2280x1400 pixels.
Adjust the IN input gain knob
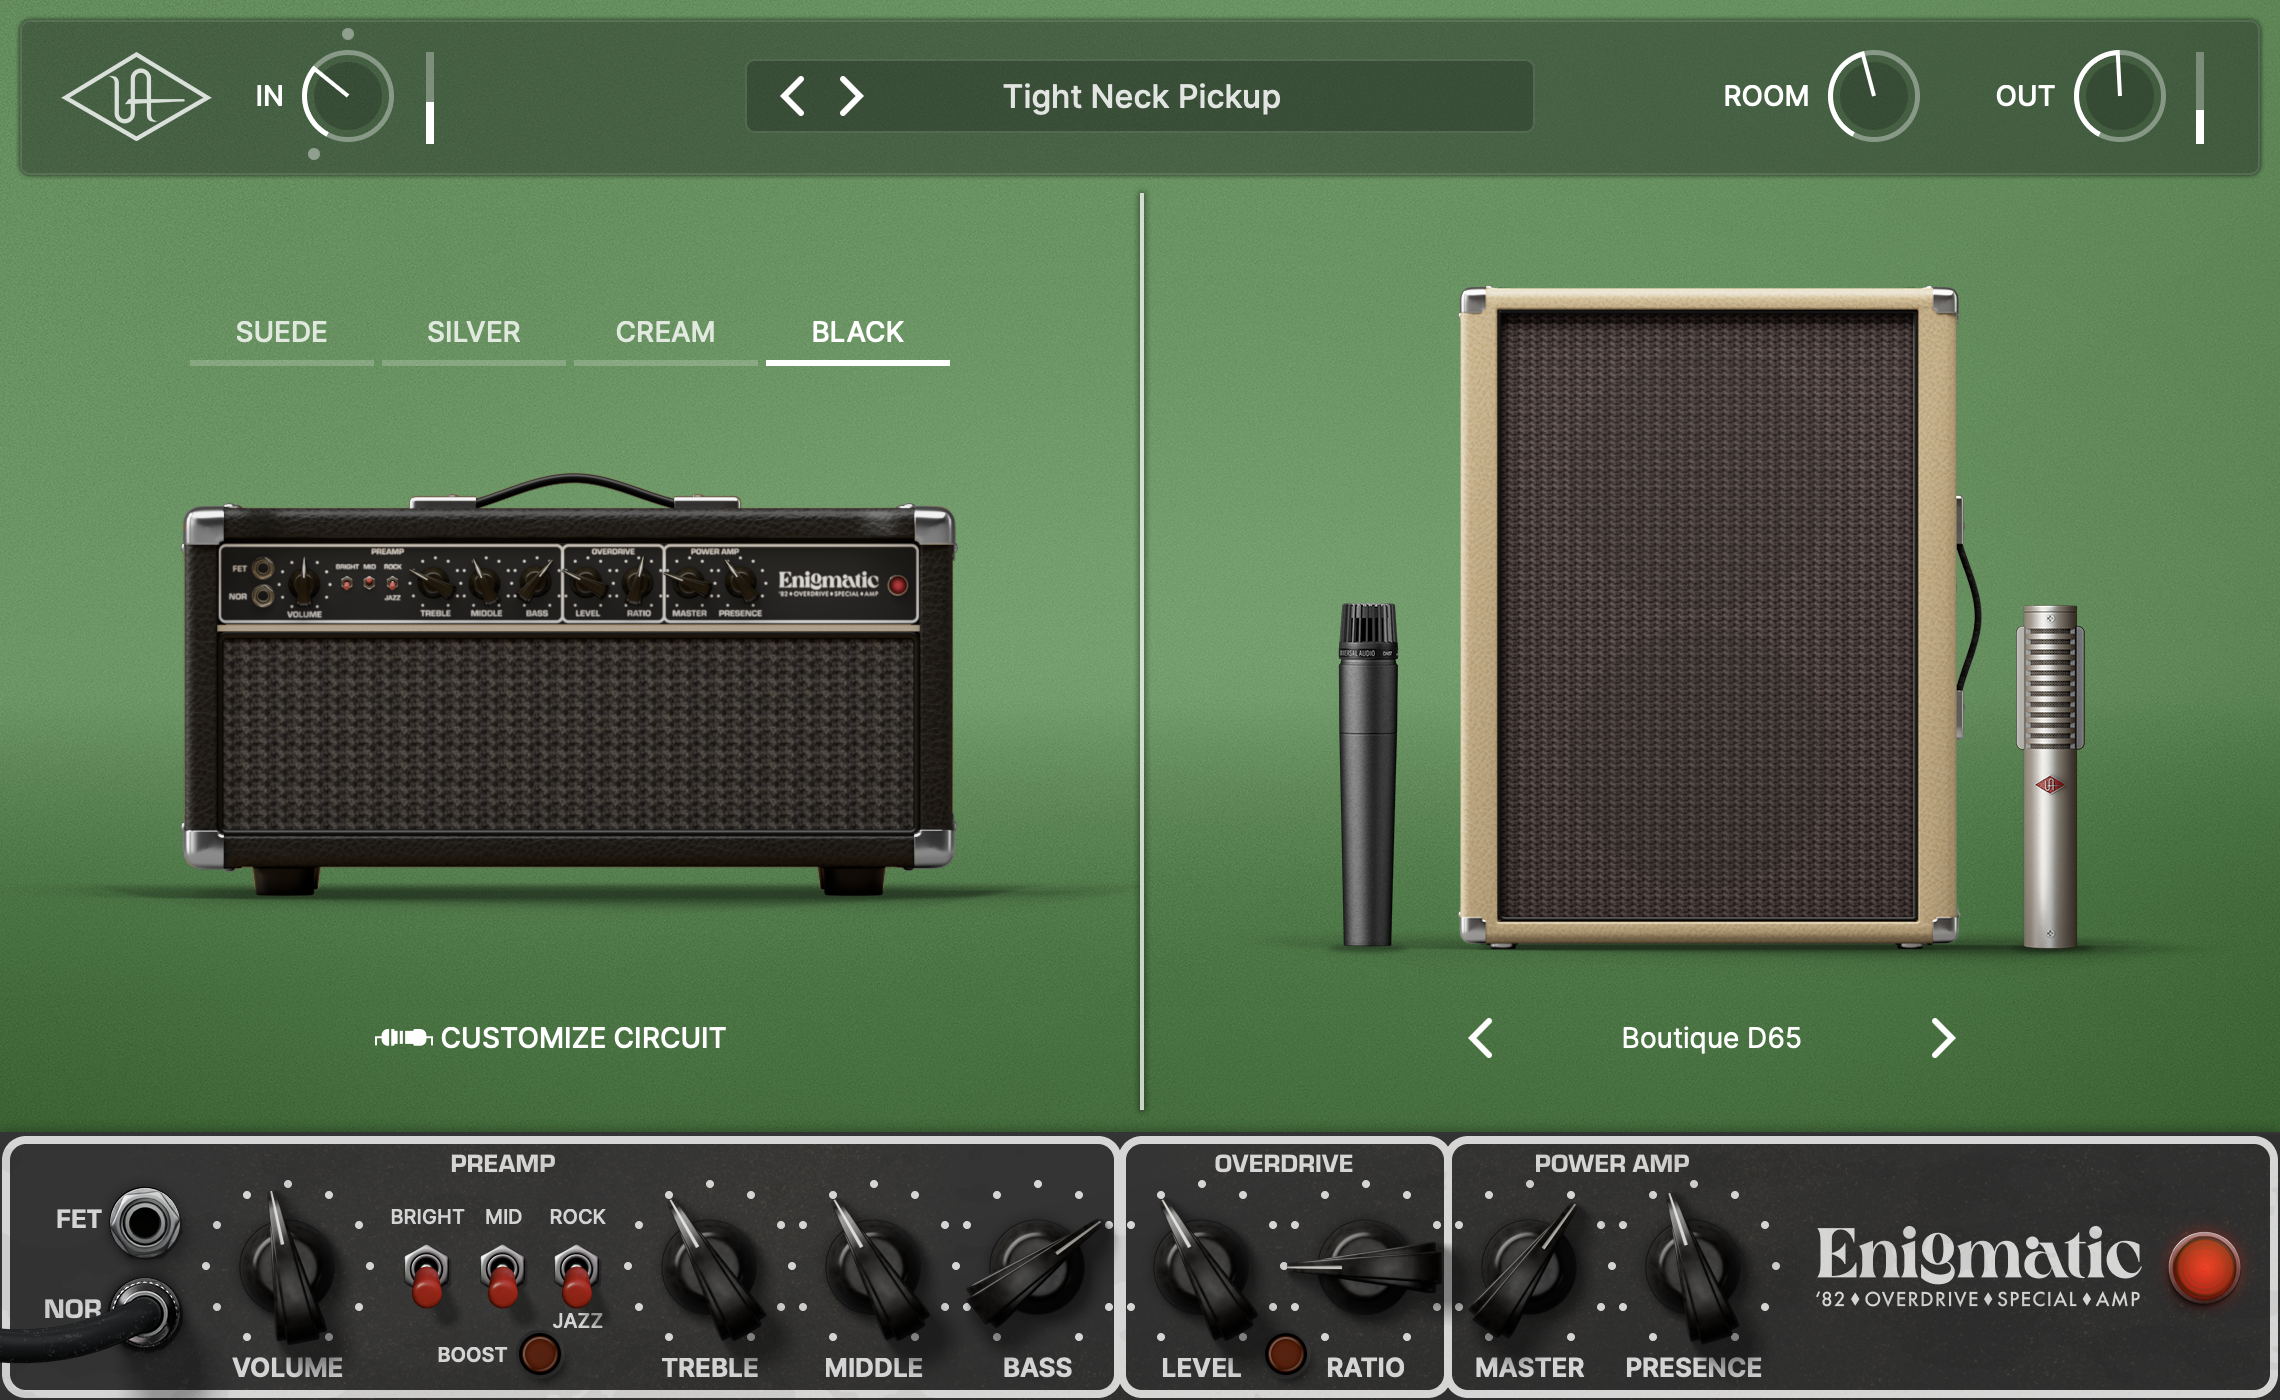click(347, 96)
